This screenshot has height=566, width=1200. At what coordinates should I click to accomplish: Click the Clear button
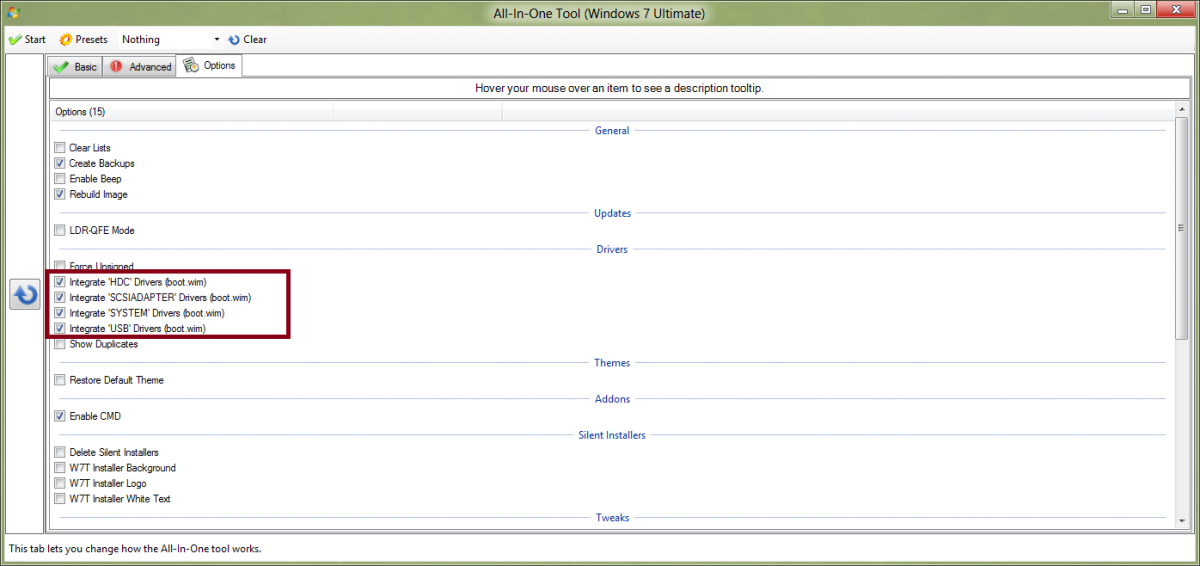(x=247, y=40)
